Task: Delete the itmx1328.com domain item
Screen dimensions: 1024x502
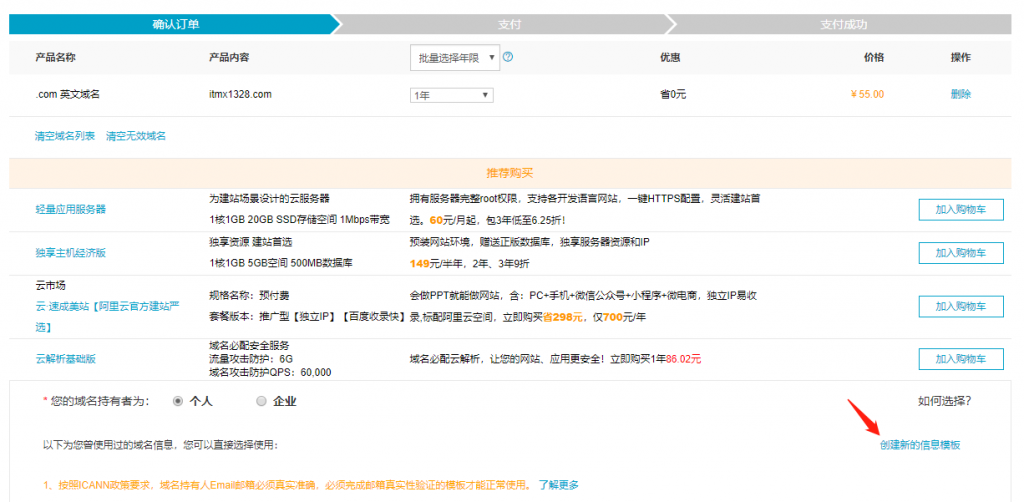Action: [960, 94]
